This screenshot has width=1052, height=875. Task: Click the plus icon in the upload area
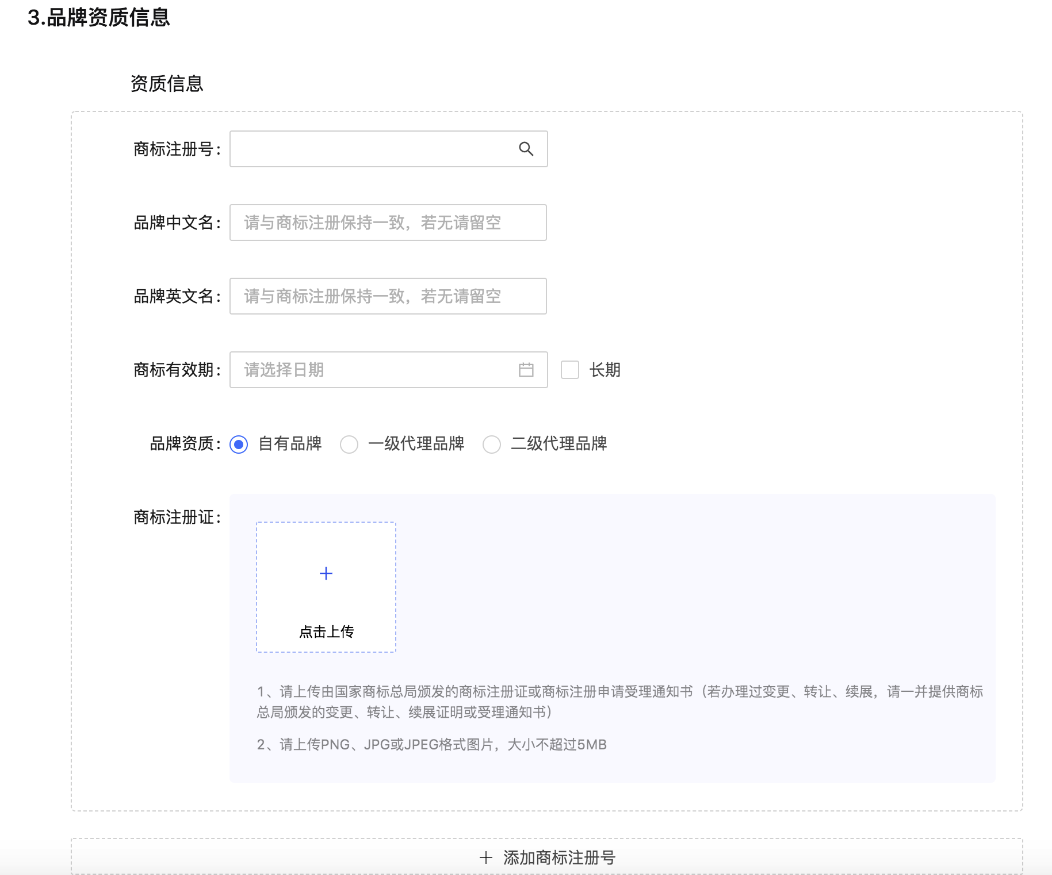tap(326, 572)
